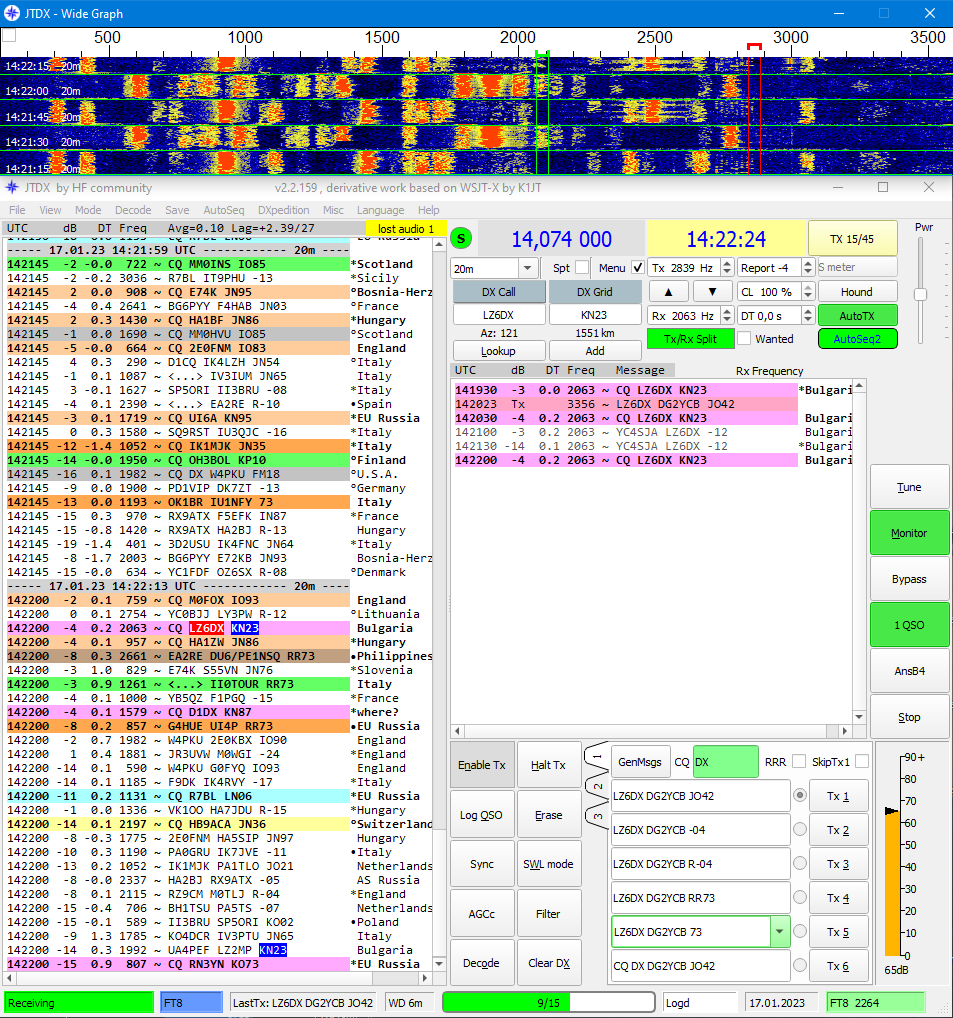Select radio button next to Tx 4
This screenshot has width=953, height=1018.
(800, 897)
